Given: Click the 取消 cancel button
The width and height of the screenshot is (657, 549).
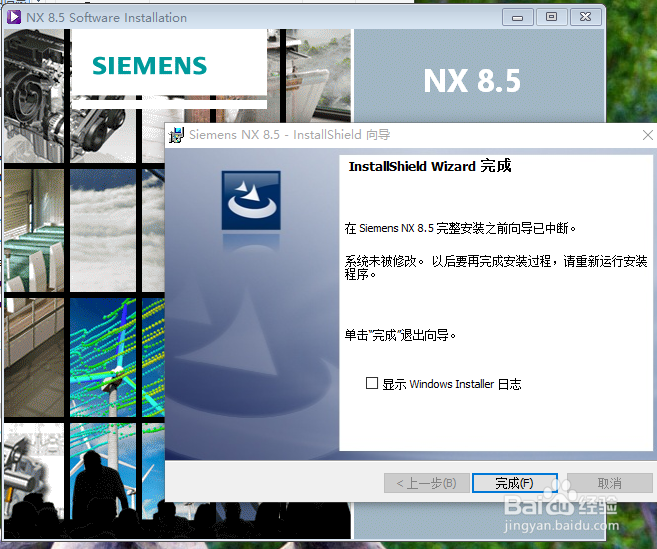Looking at the screenshot, I should point(610,483).
